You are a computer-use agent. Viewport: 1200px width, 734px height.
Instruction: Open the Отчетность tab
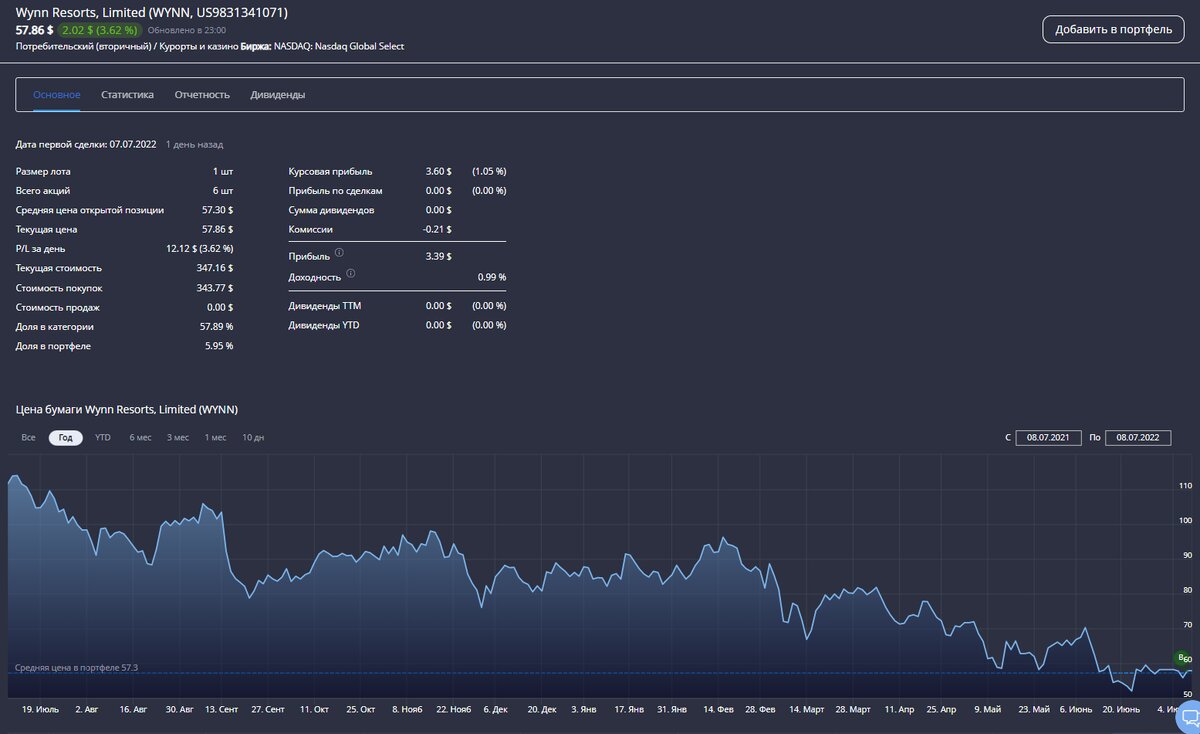pyautogui.click(x=202, y=95)
